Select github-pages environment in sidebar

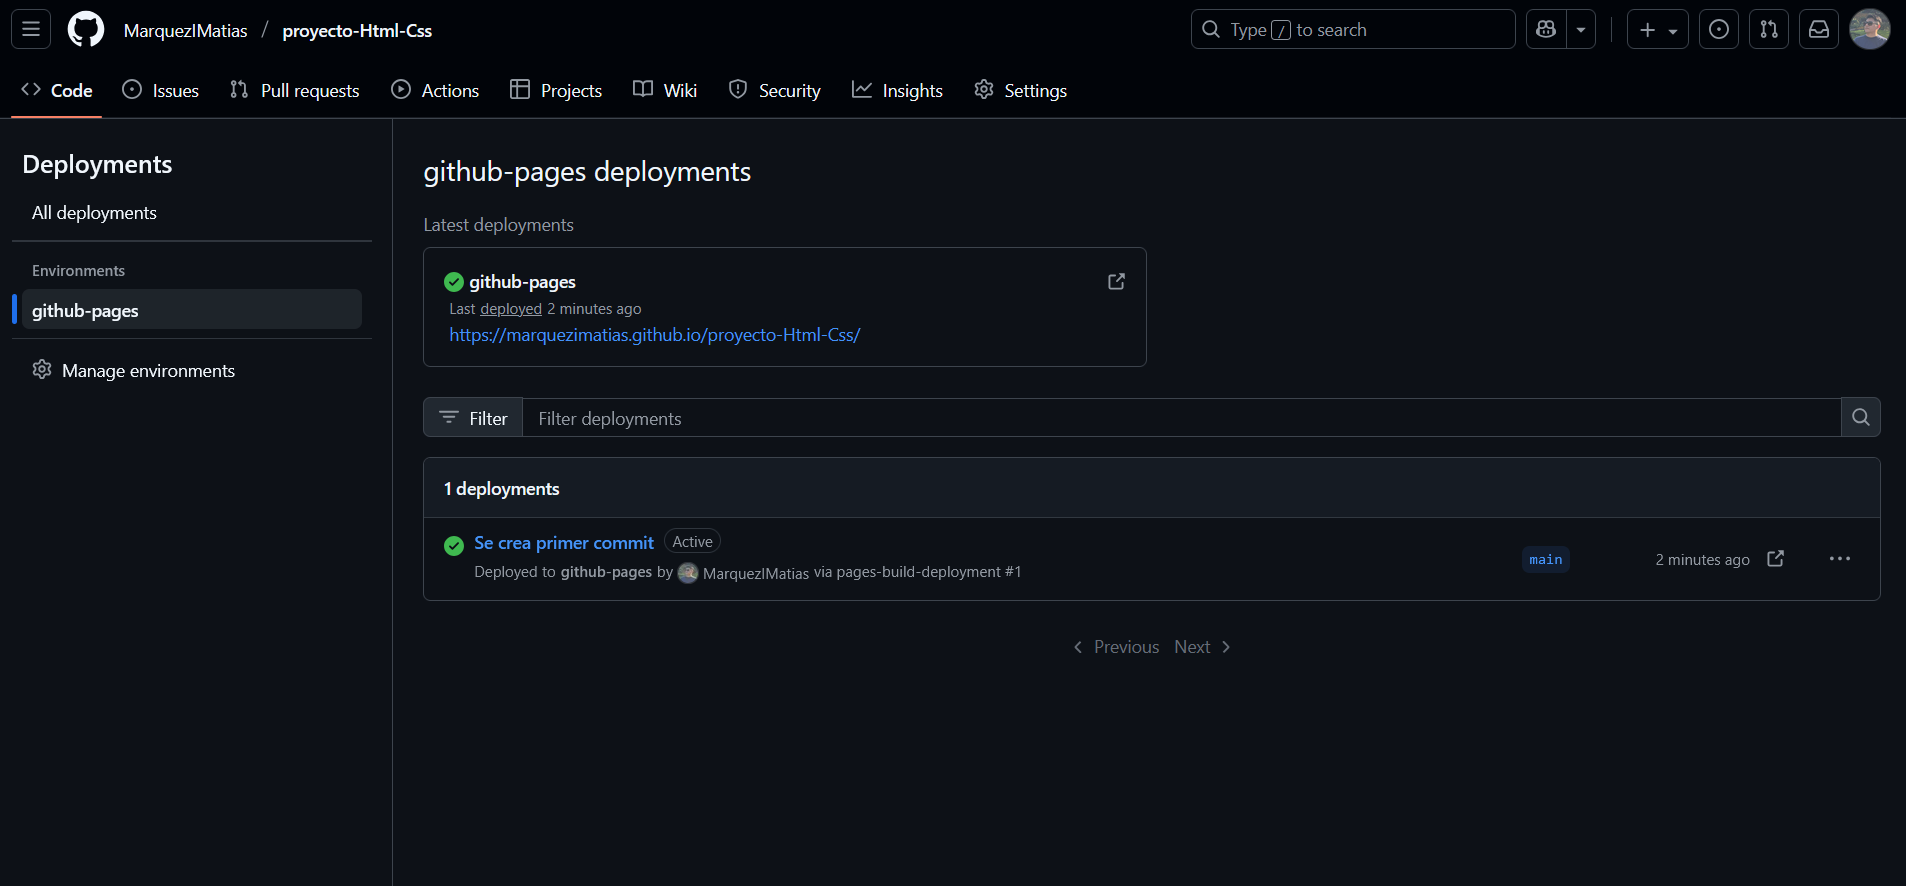(192, 310)
